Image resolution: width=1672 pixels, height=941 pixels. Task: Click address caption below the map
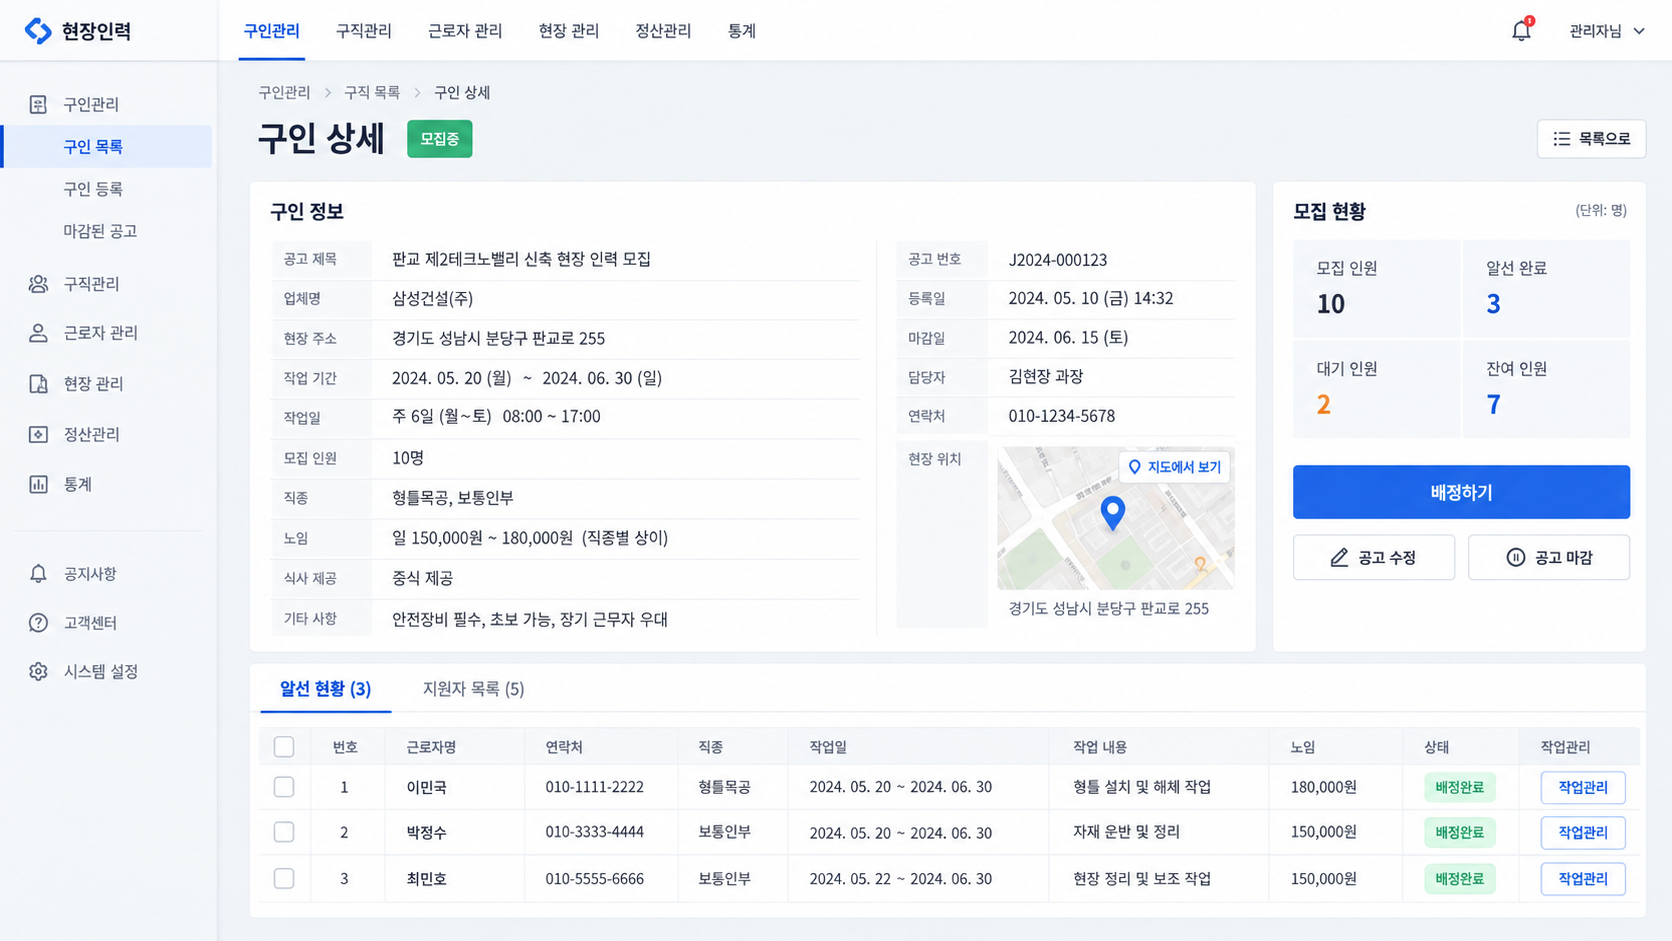(x=1108, y=608)
